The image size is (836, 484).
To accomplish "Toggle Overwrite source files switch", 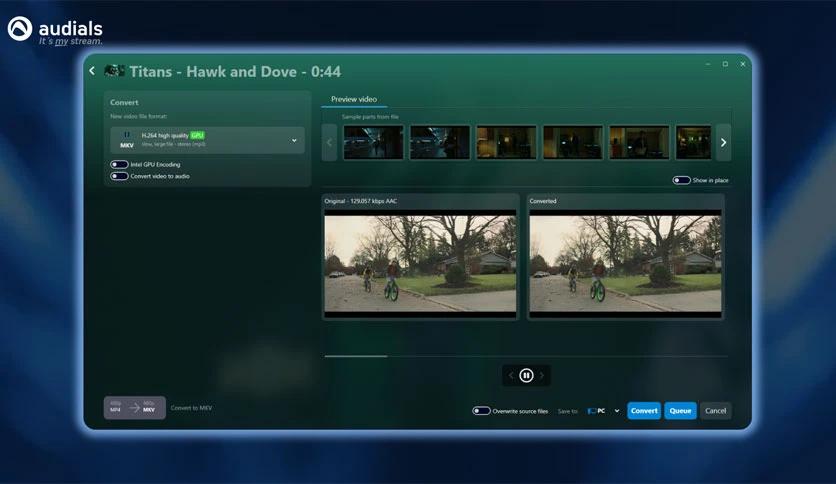I will click(x=481, y=411).
